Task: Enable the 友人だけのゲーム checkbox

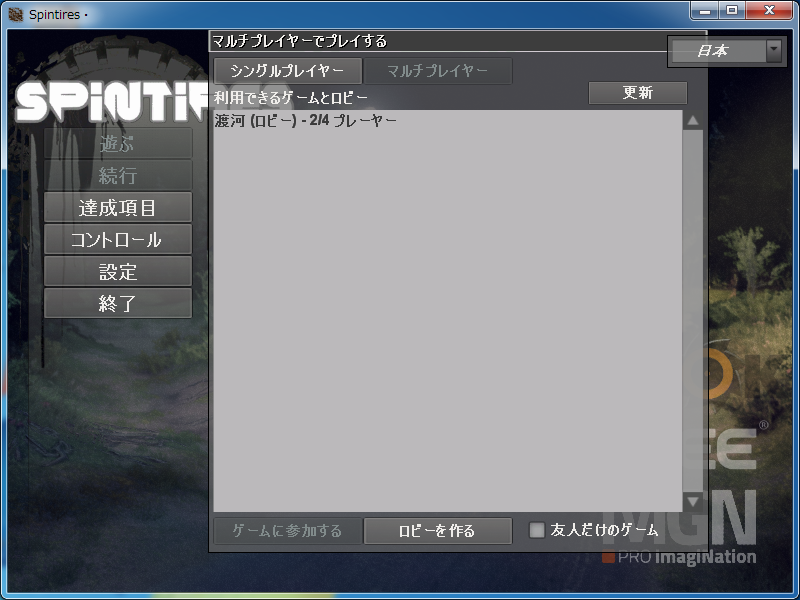Action: click(537, 530)
